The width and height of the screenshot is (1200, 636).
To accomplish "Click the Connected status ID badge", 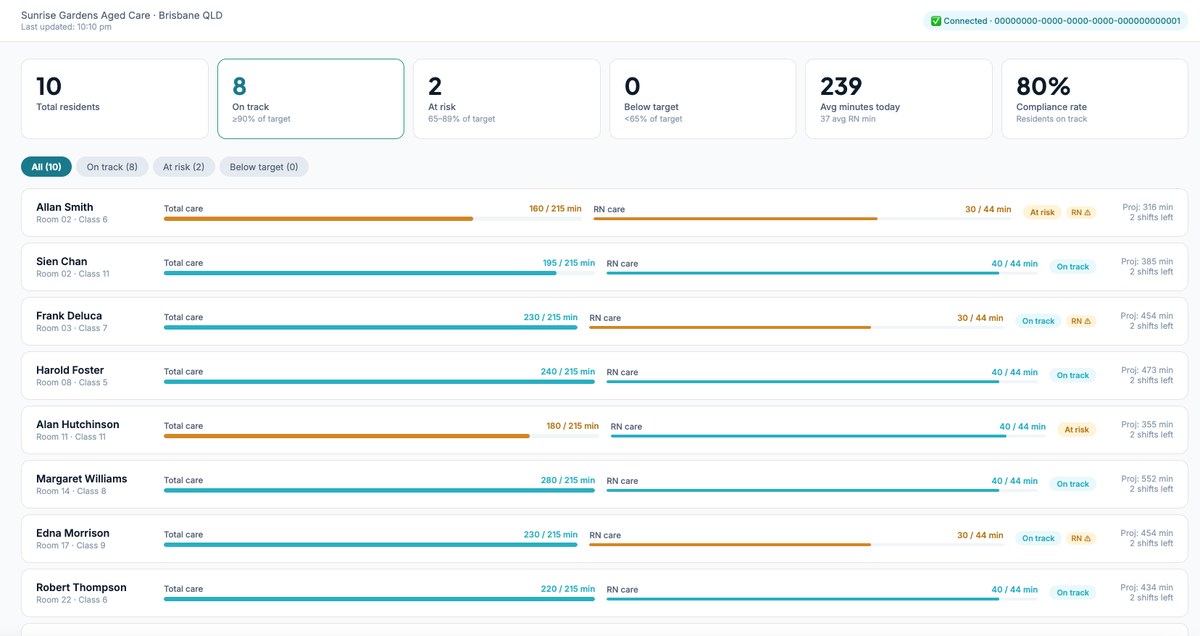I will (x=1055, y=21).
